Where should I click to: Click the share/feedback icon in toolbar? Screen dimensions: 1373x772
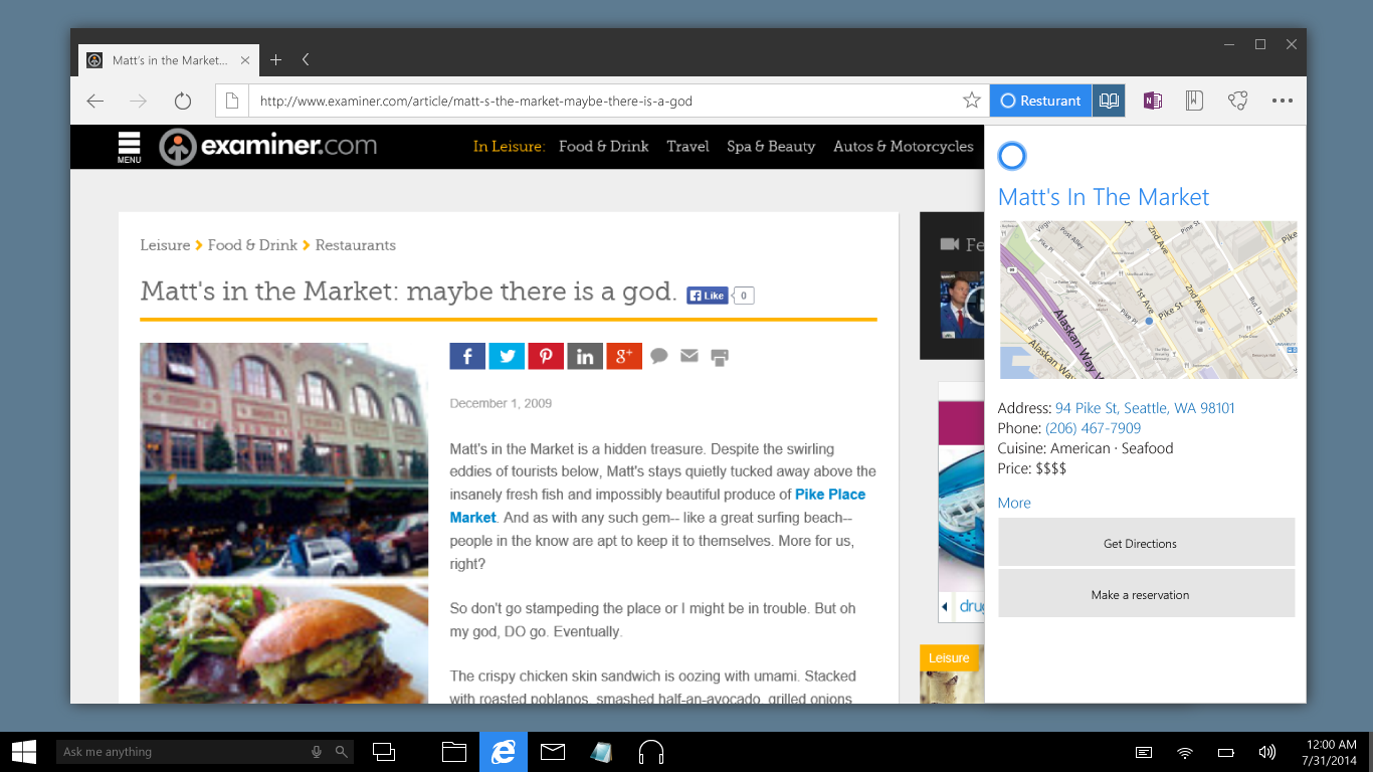click(x=1238, y=100)
